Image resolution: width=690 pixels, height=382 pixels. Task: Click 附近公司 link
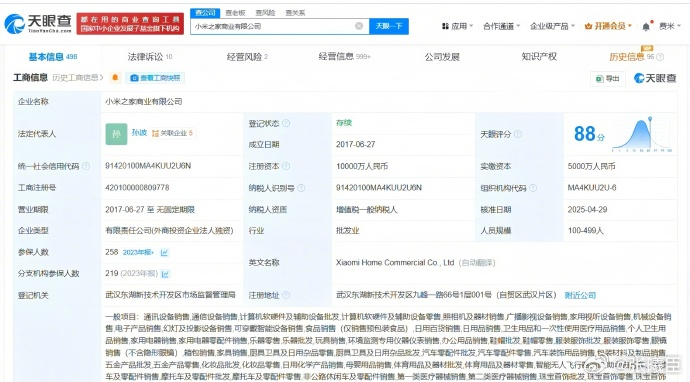tap(580, 295)
